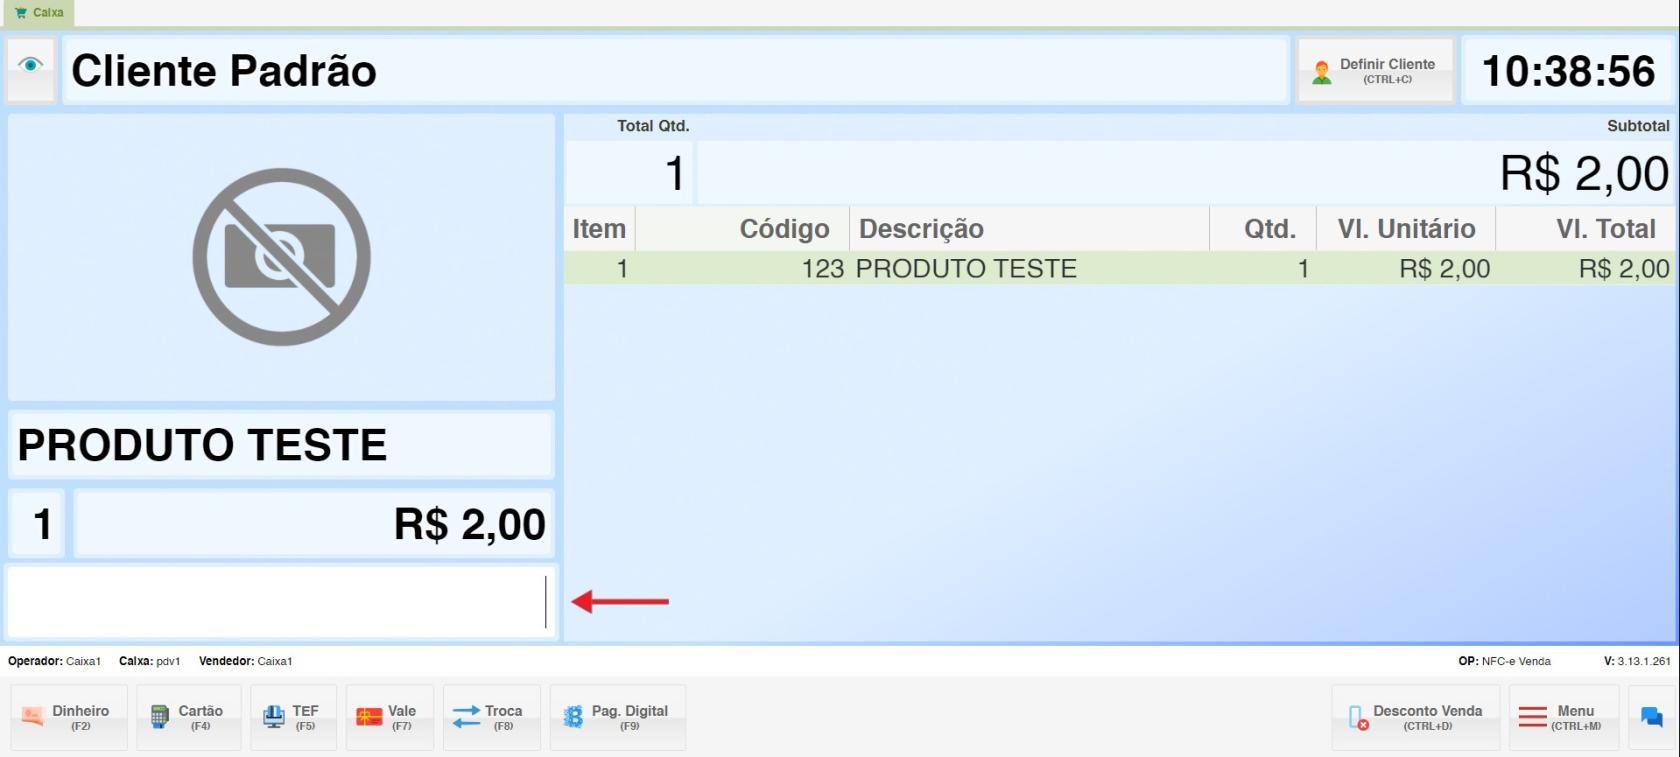Apply Desconto Venda discount
This screenshot has width=1680, height=757.
(1415, 717)
